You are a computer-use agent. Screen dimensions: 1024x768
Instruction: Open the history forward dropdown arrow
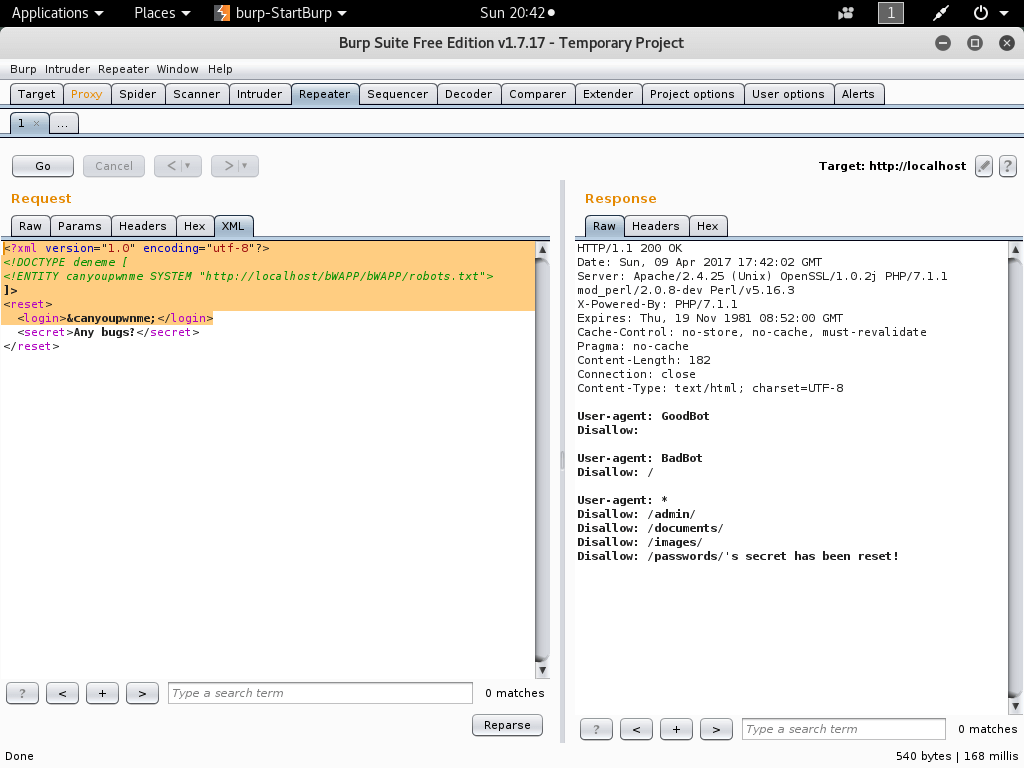(245, 166)
